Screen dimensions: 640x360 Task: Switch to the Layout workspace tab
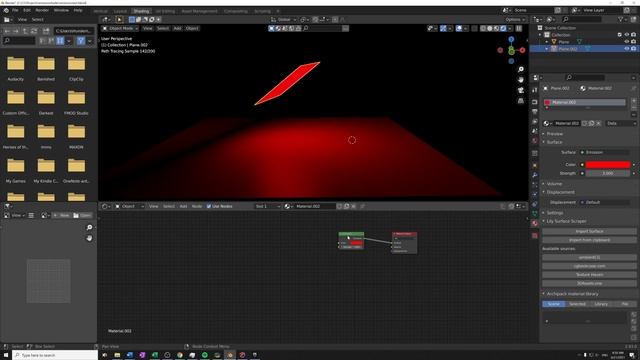click(x=120, y=11)
